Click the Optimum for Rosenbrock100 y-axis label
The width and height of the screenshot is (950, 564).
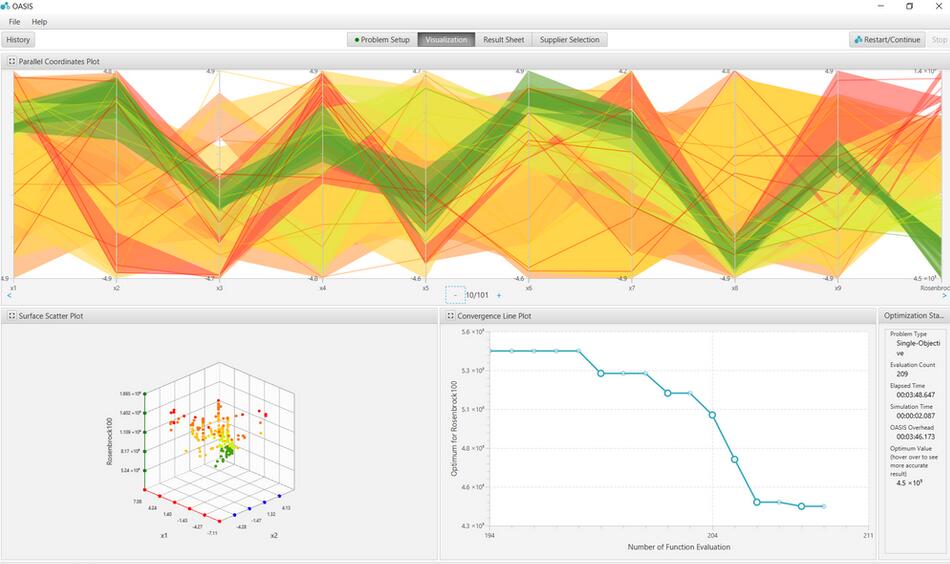454,428
